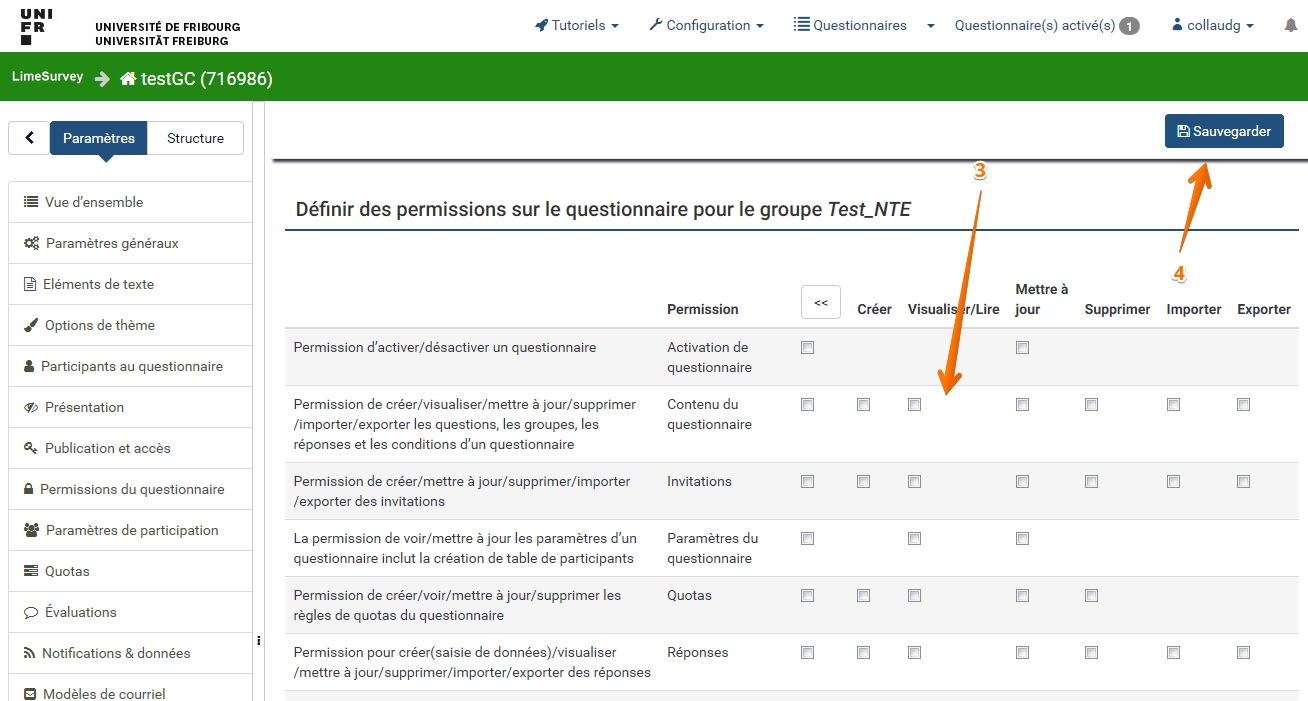Open the collaudg user dropdown
Screen dimensions: 1308x701
1212,26
